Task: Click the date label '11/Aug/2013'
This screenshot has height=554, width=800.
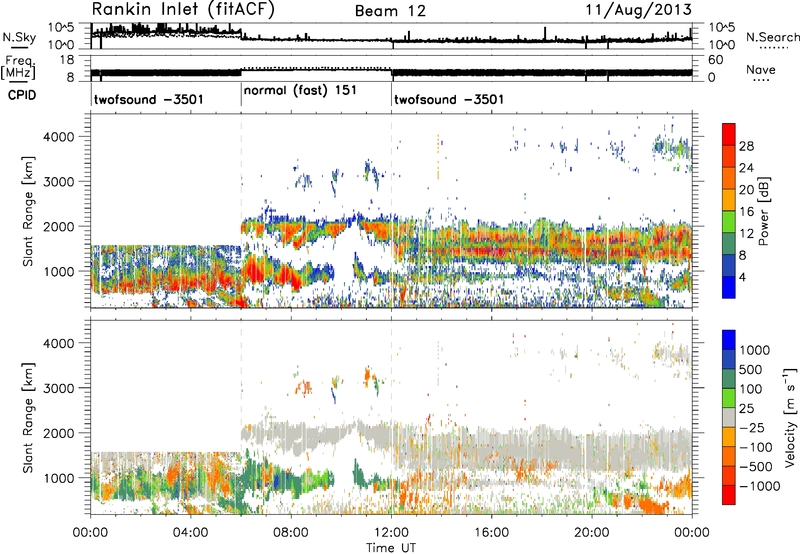Action: [639, 10]
